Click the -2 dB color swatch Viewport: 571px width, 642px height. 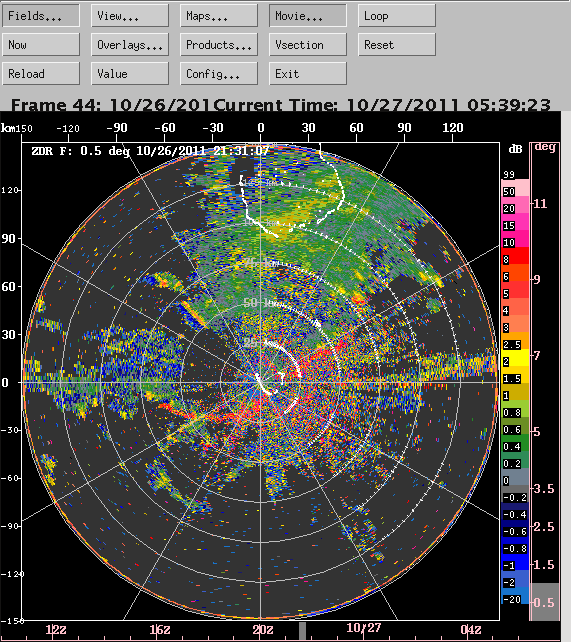(515, 579)
